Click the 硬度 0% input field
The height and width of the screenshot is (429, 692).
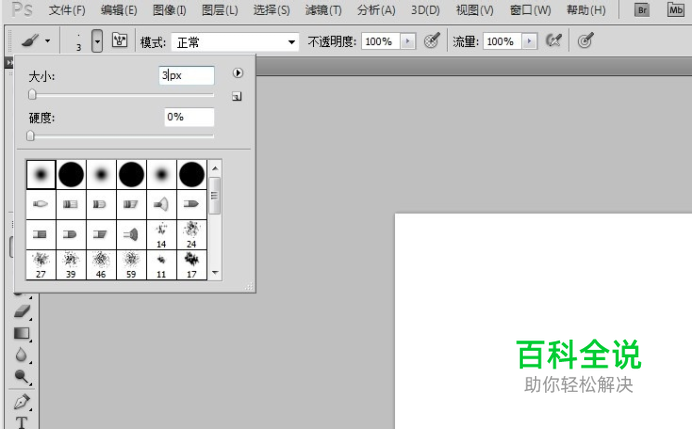[189, 117]
